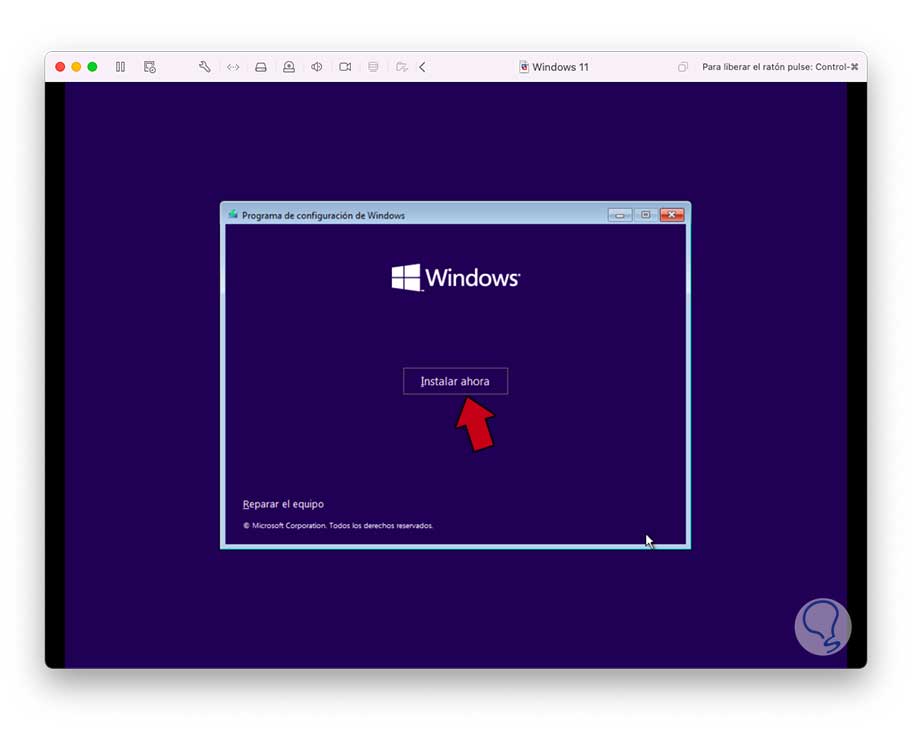The image size is (912, 750).
Task: Click the disc eject toolbar icon
Action: (288, 67)
